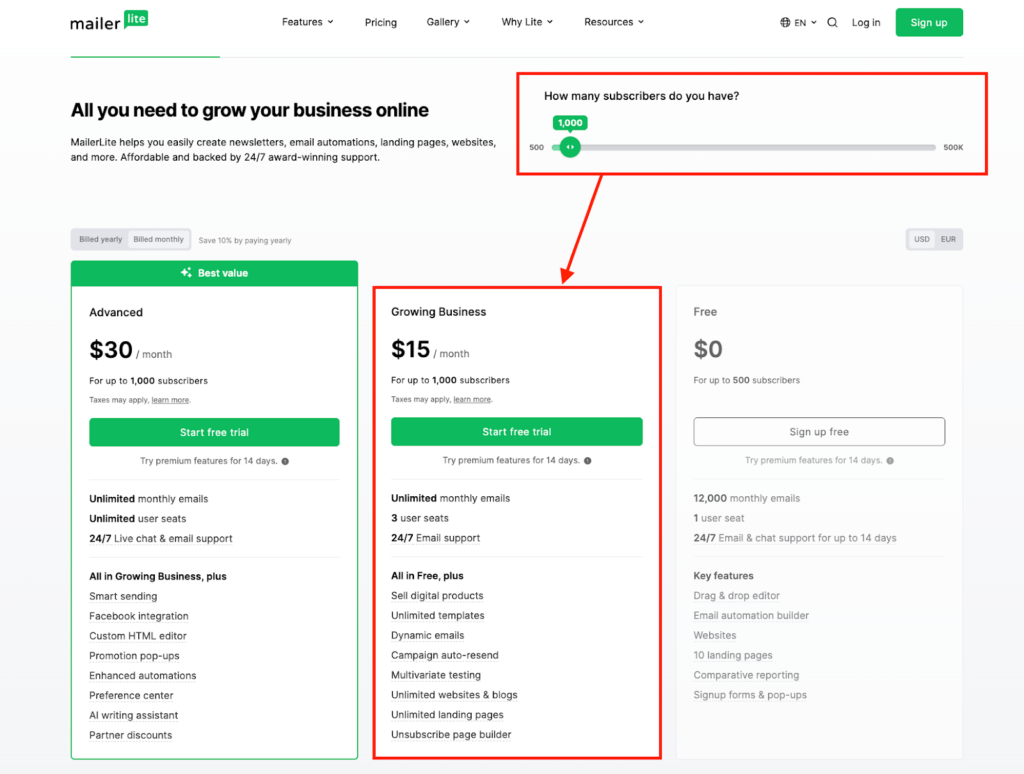The height and width of the screenshot is (774, 1024).
Task: Open the Features dropdown menu
Action: click(x=307, y=21)
